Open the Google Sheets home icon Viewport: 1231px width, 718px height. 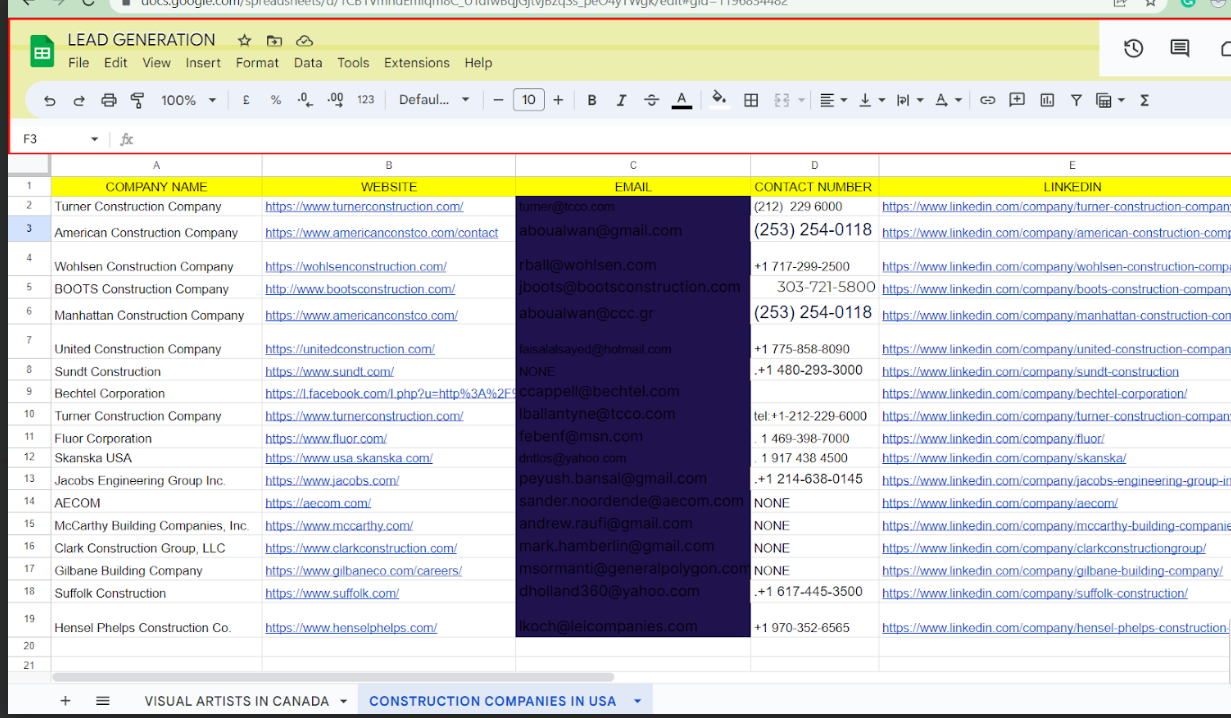pyautogui.click(x=41, y=51)
